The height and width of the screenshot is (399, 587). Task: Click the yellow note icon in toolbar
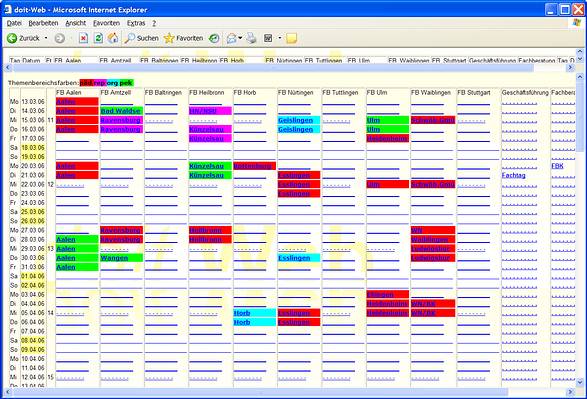tap(292, 38)
